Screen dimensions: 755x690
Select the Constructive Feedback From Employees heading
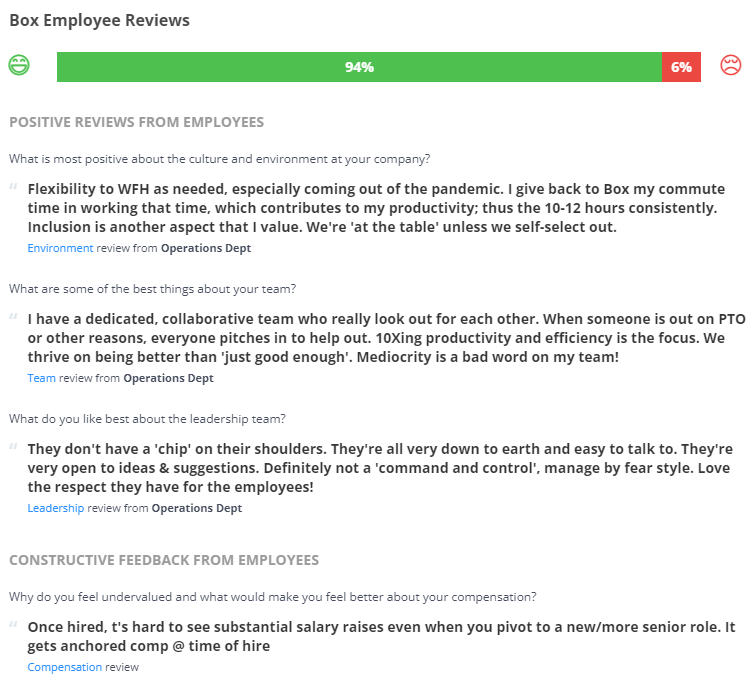(x=164, y=560)
